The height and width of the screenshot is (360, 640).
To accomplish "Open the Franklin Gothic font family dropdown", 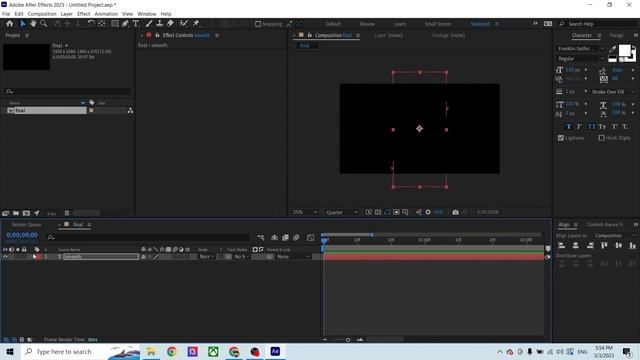I will (x=581, y=49).
